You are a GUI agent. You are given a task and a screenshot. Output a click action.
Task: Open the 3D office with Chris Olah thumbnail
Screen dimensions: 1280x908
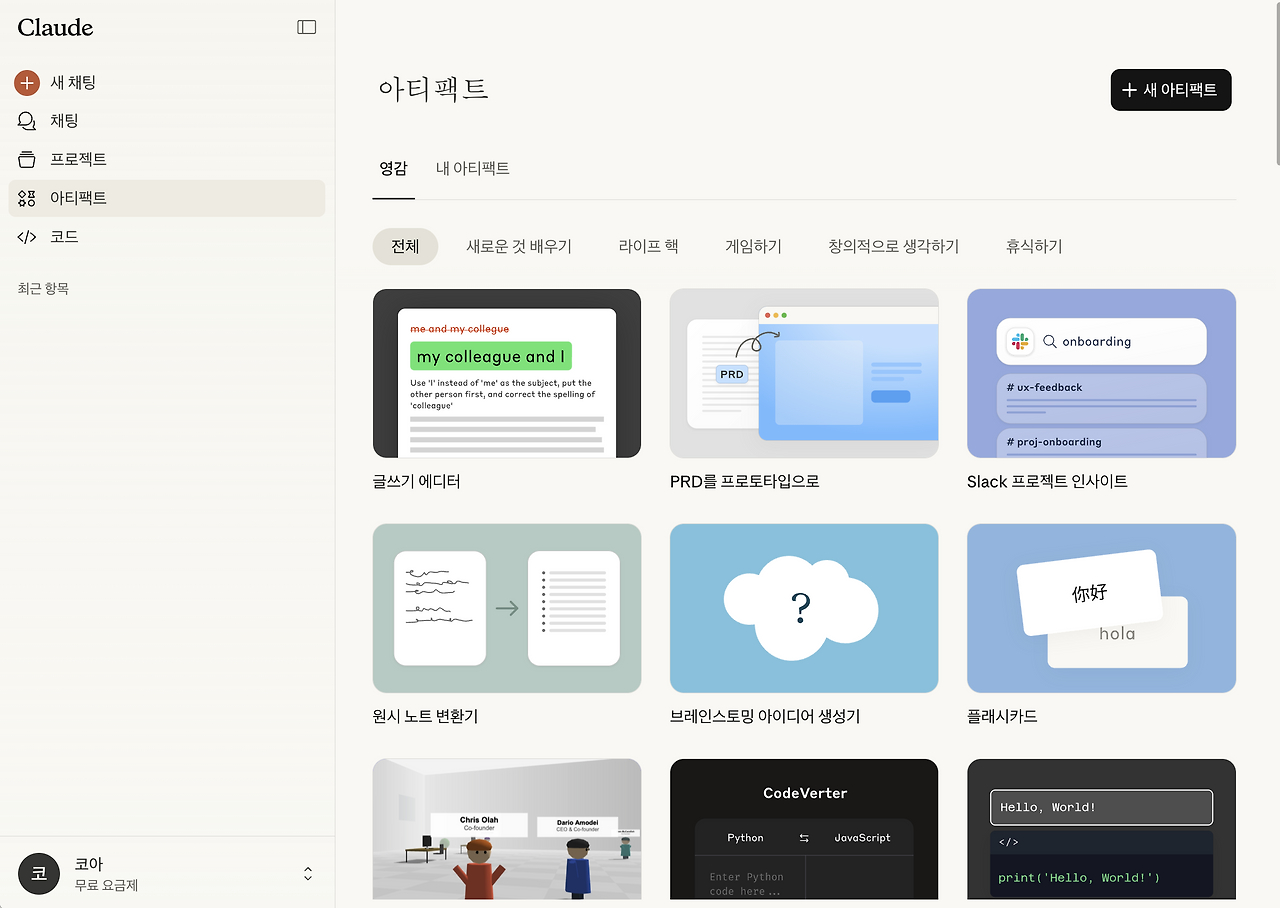[x=507, y=829]
